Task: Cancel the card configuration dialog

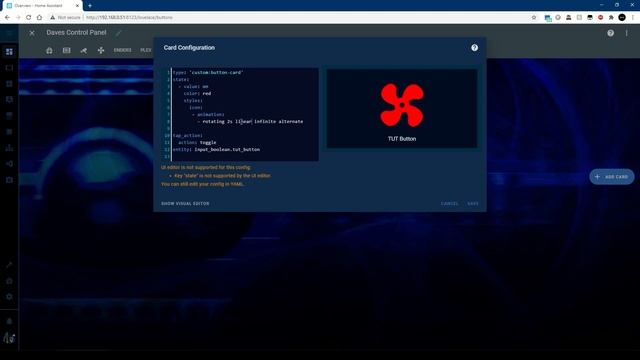Action: pos(449,203)
